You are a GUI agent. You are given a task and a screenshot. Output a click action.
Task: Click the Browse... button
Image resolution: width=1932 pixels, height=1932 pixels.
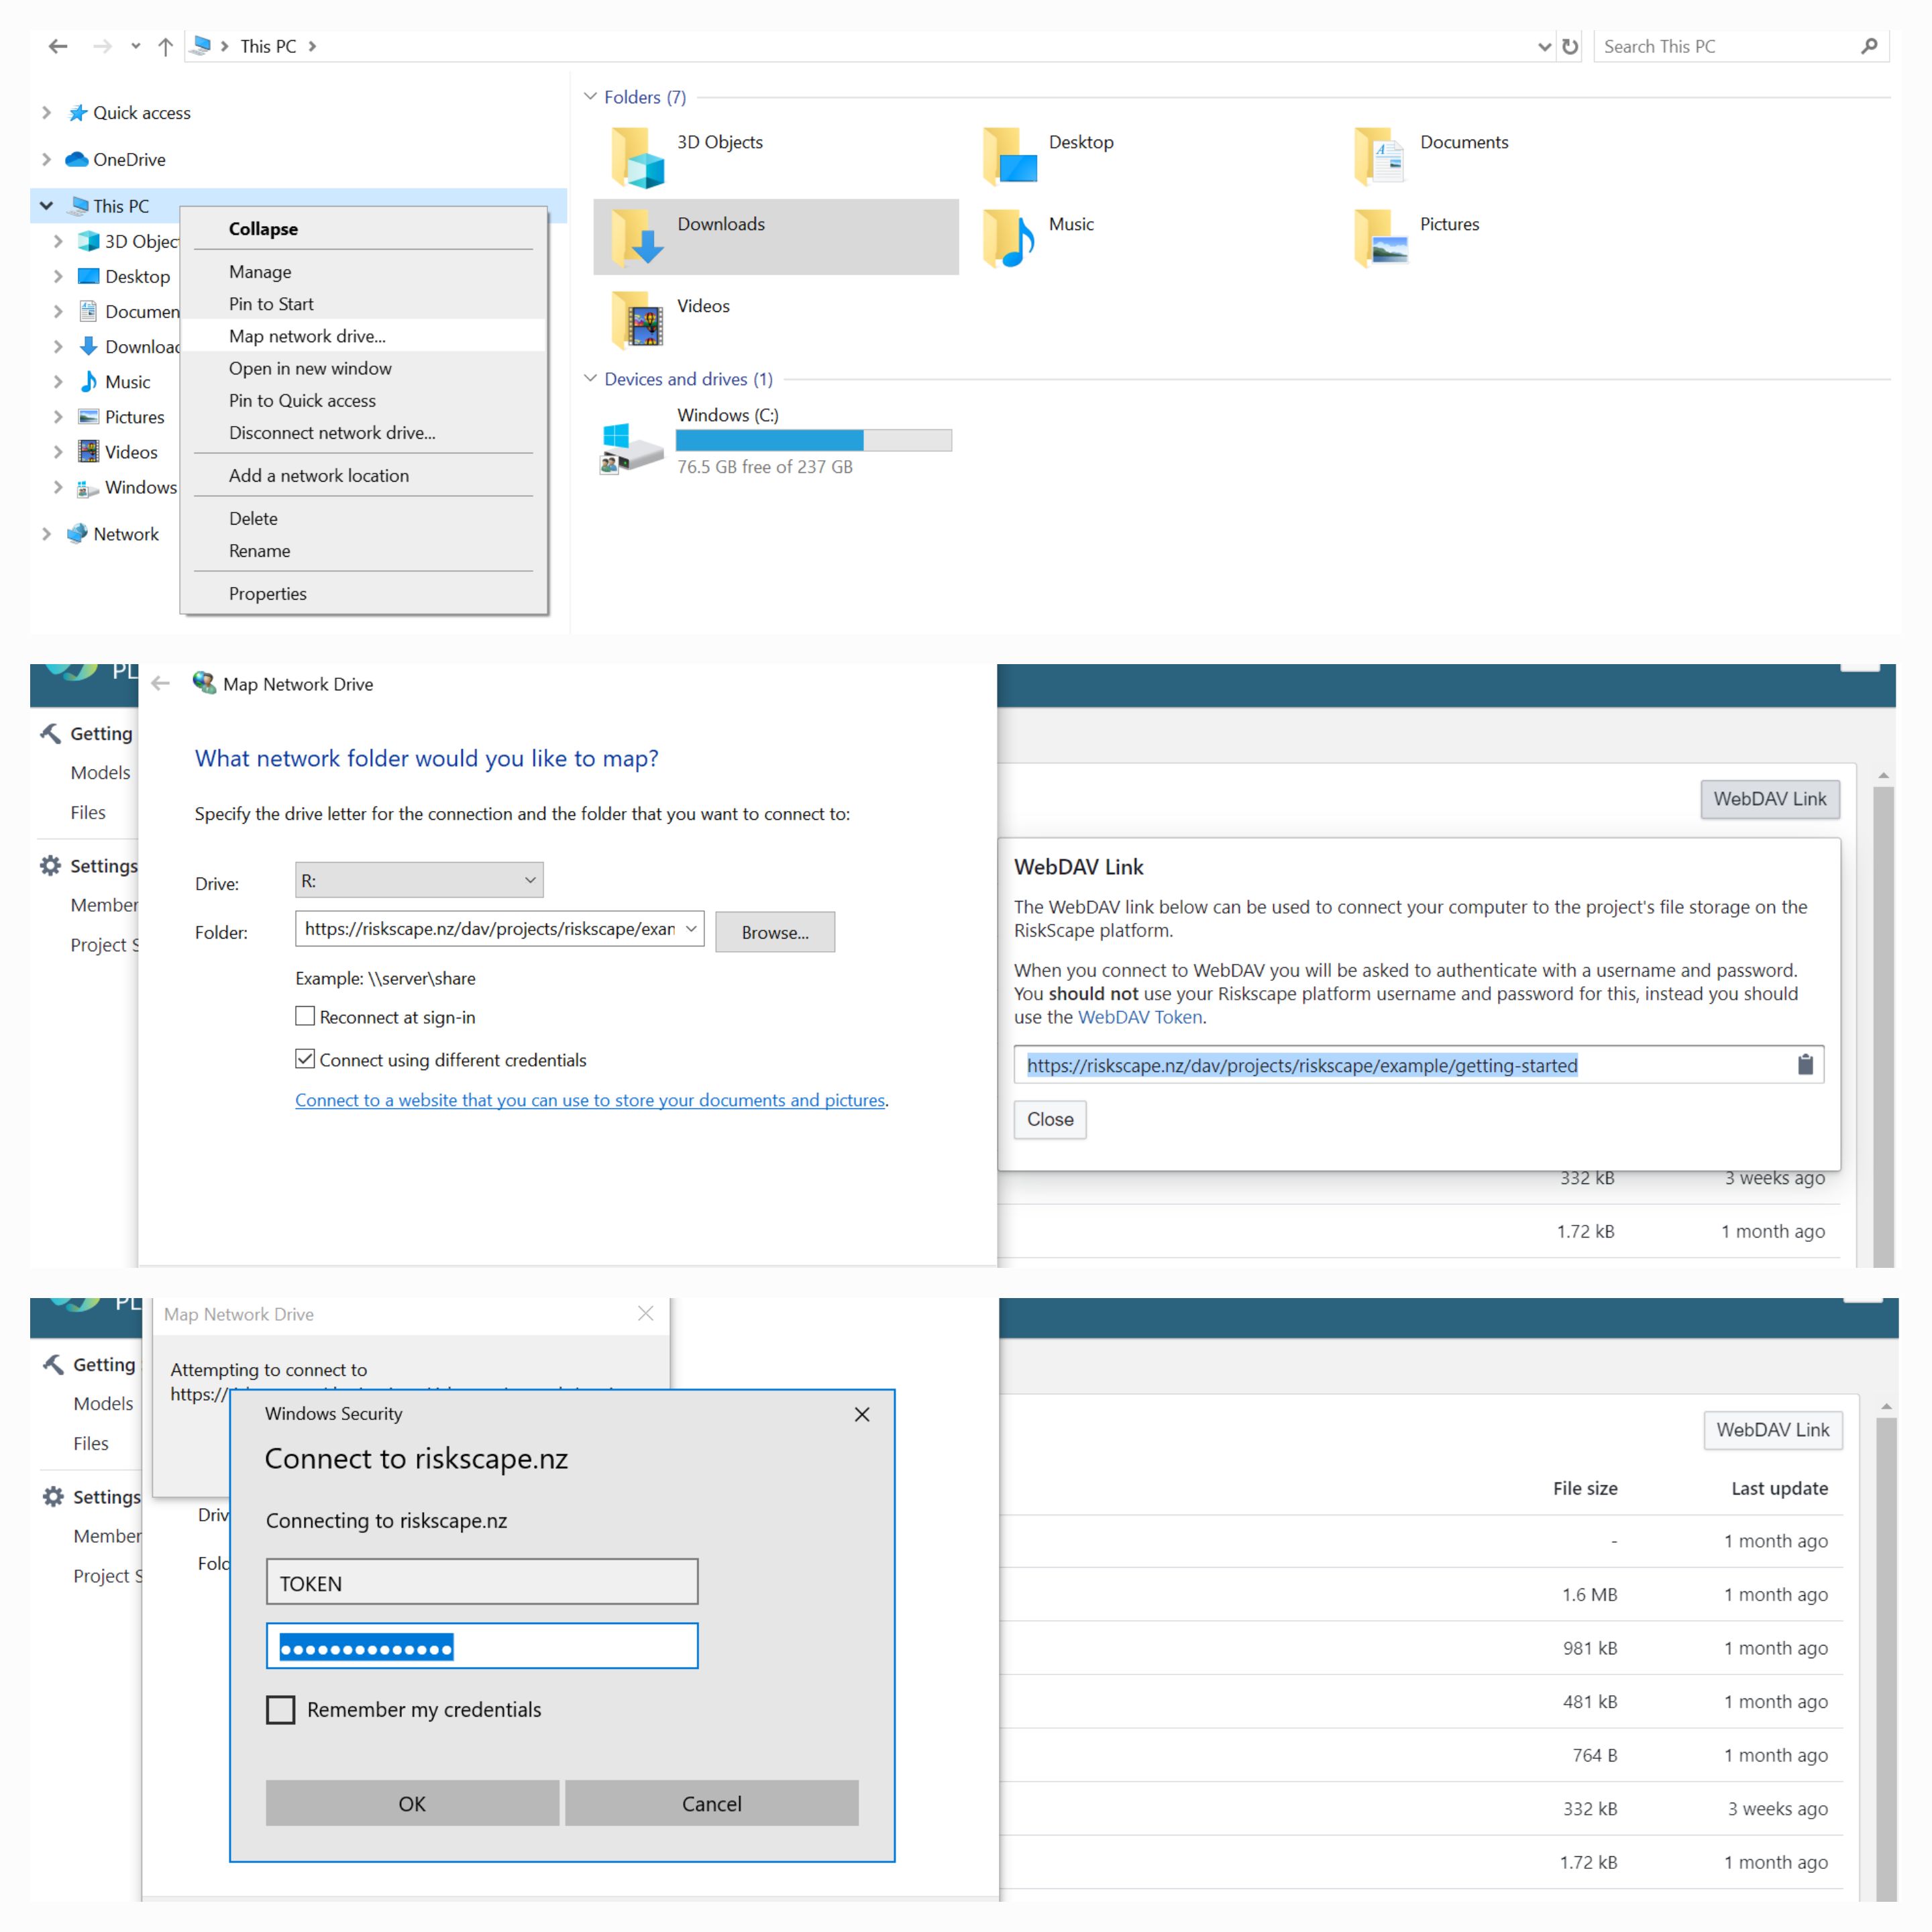[775, 932]
